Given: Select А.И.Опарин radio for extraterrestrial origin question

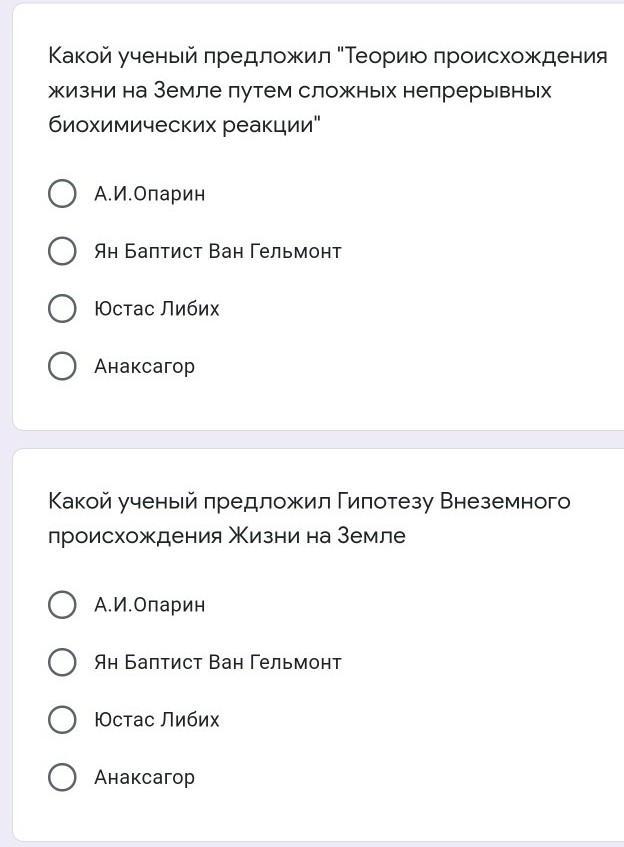Looking at the screenshot, I should [x=62, y=604].
